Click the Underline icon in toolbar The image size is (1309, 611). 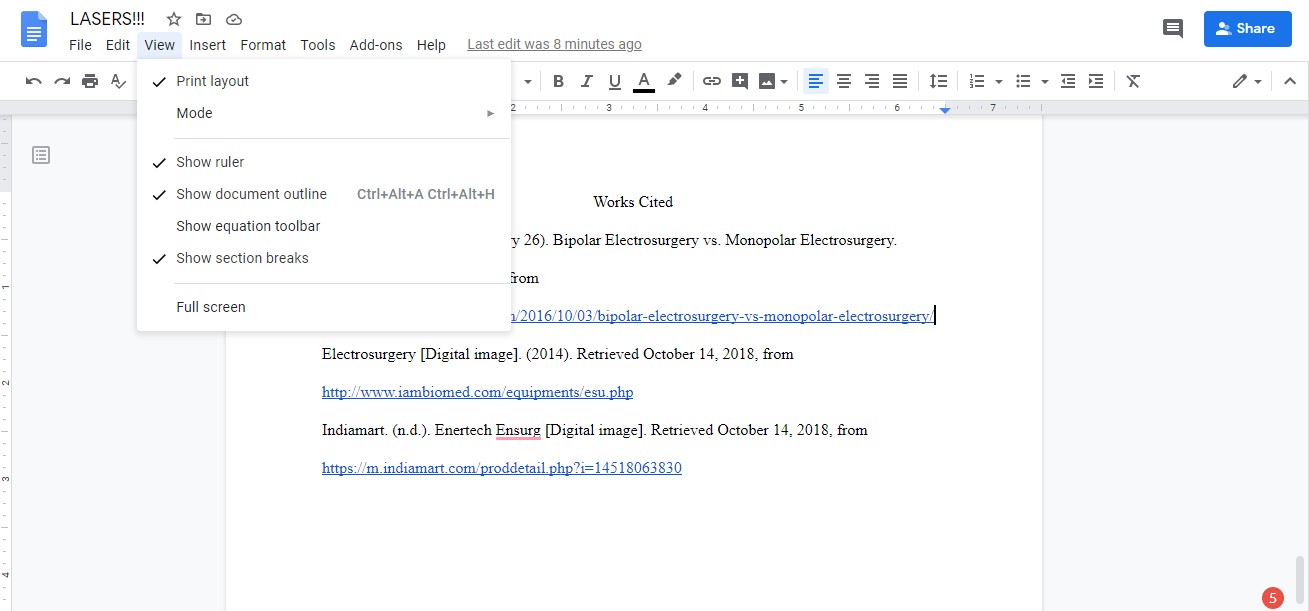coord(615,81)
